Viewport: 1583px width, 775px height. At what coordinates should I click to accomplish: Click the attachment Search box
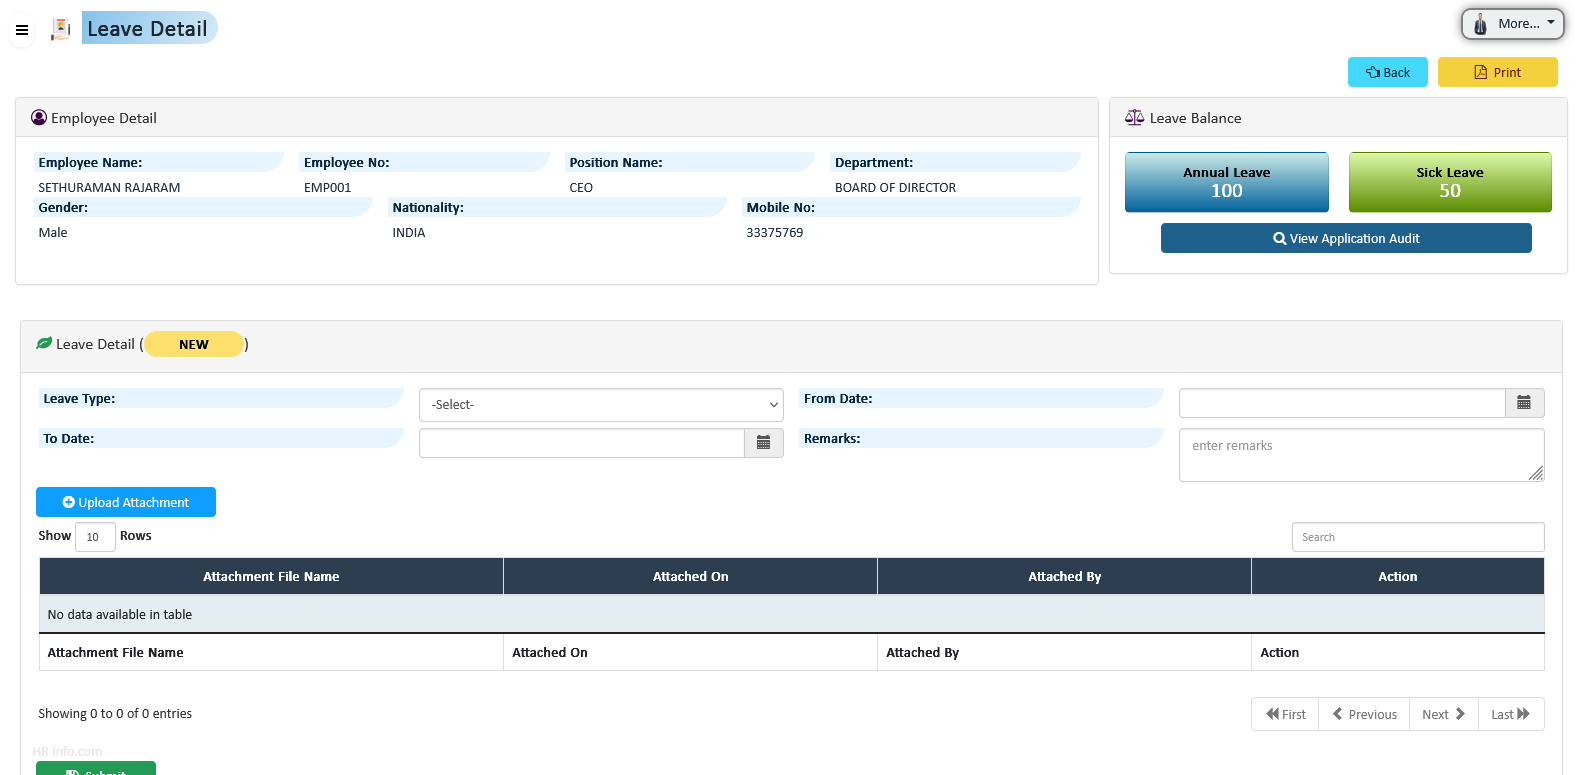1417,537
